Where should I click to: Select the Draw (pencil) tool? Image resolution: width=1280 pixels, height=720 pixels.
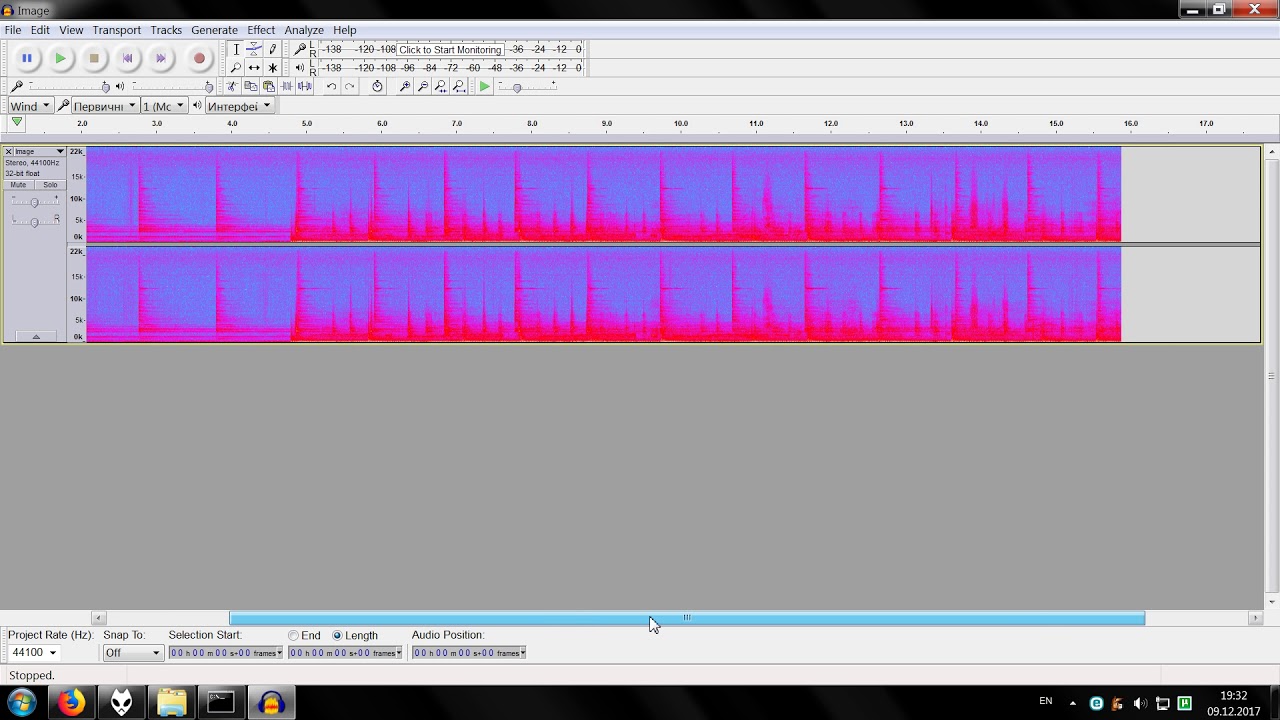[x=272, y=49]
